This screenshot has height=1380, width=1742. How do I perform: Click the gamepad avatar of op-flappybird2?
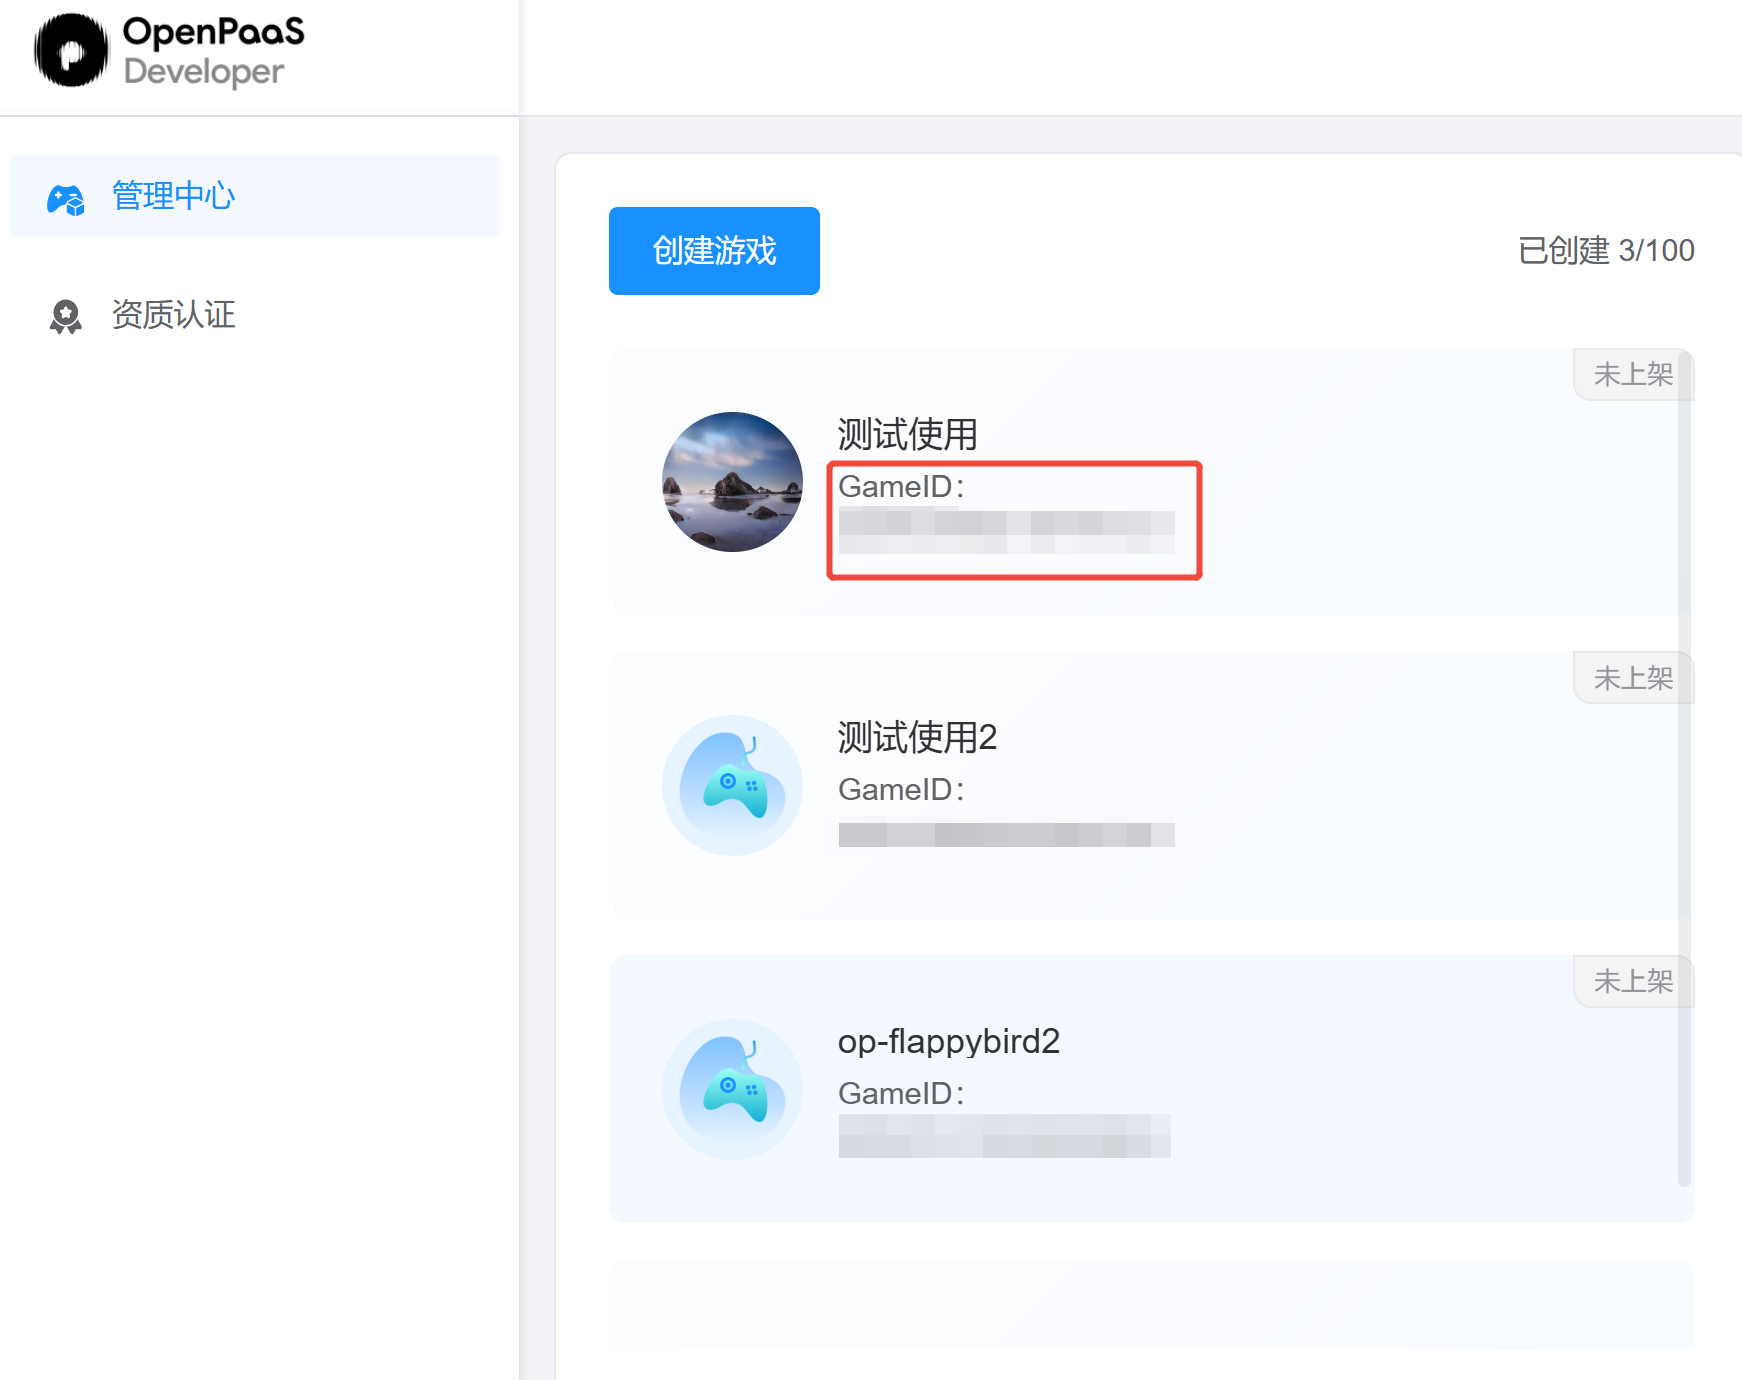point(732,1089)
